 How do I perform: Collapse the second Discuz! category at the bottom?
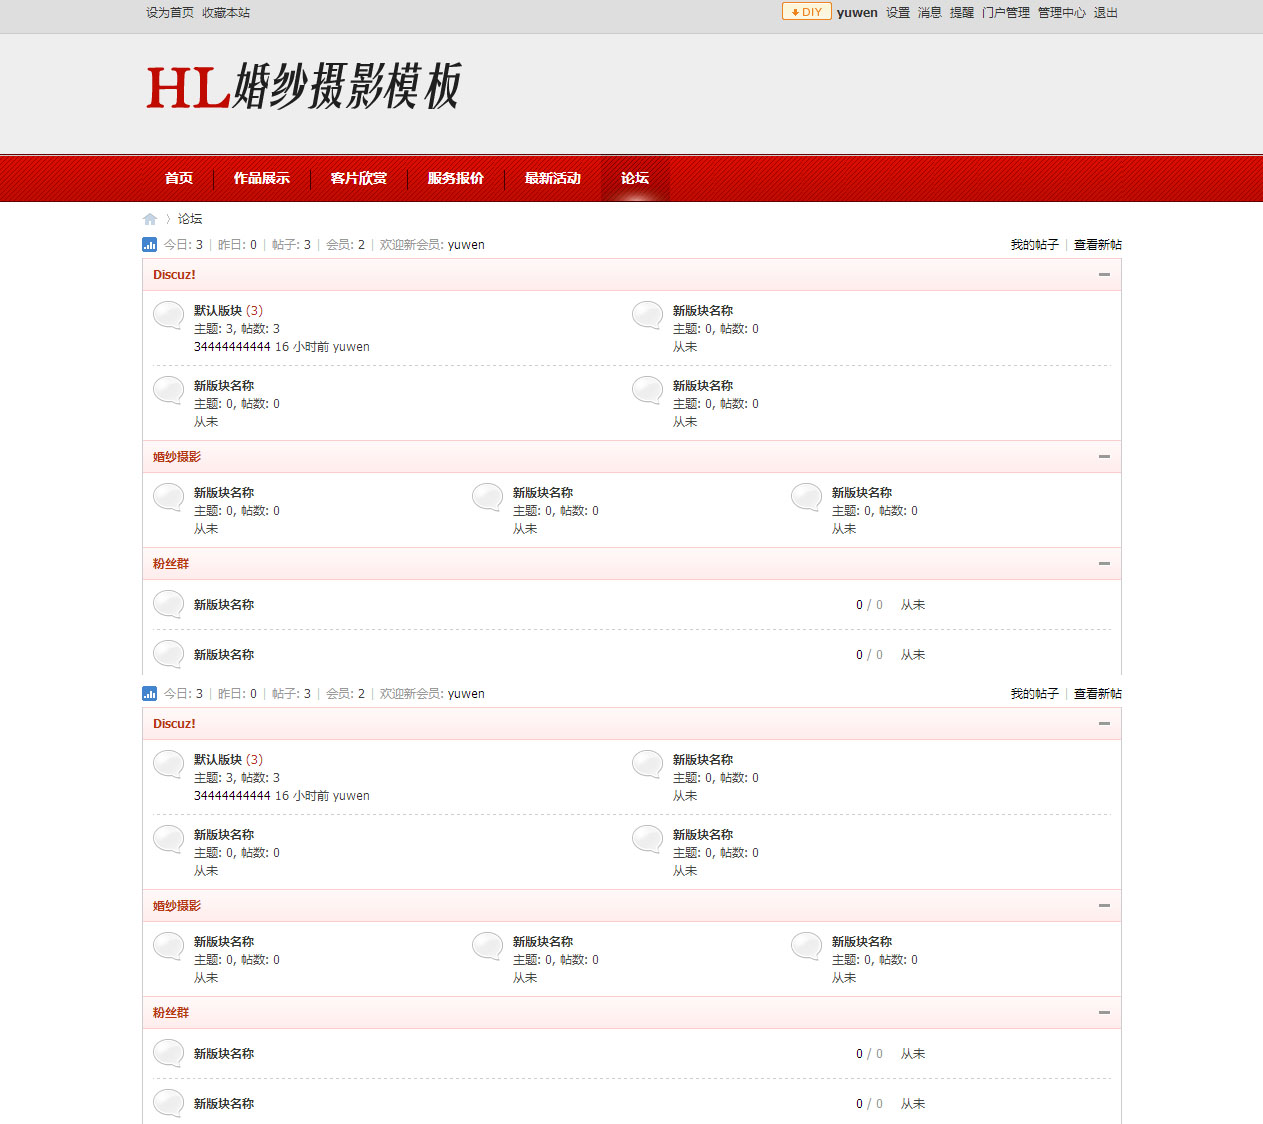(1104, 724)
